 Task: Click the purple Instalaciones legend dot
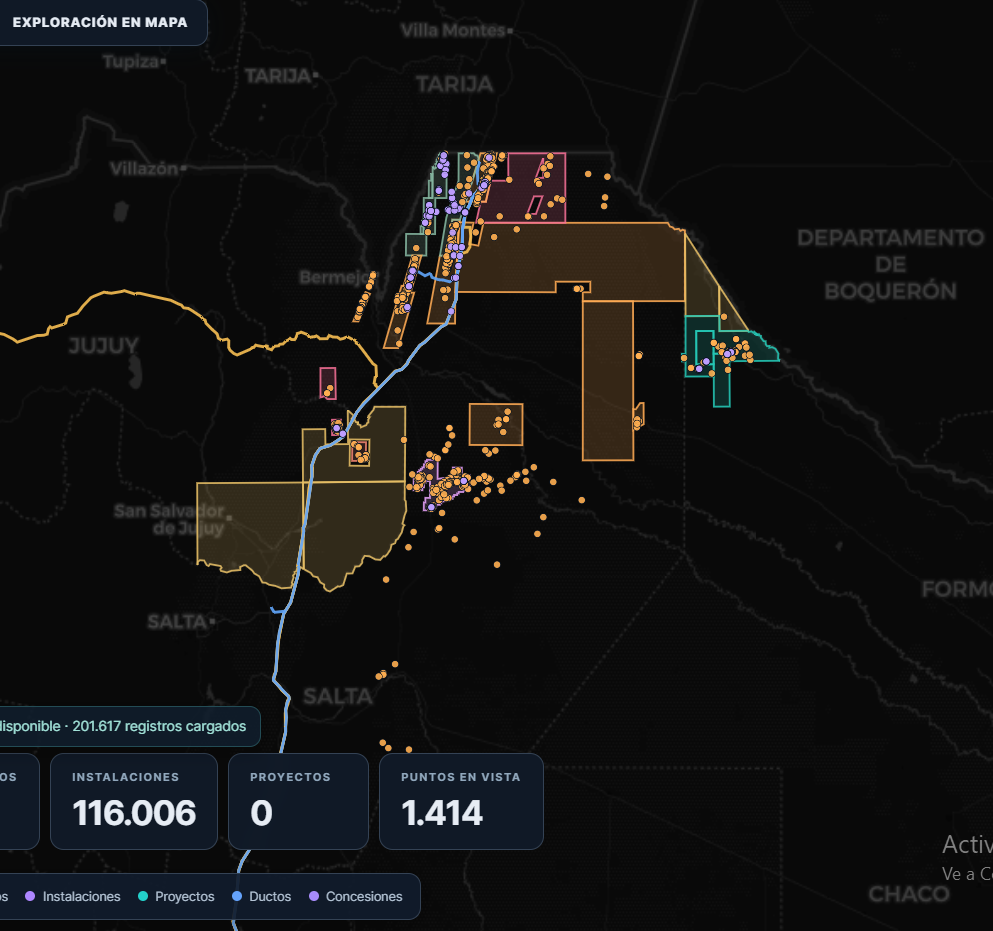tap(30, 896)
